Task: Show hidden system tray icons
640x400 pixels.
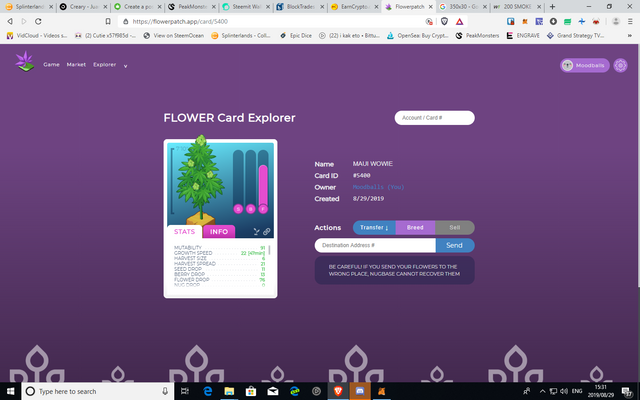Action: click(x=542, y=391)
